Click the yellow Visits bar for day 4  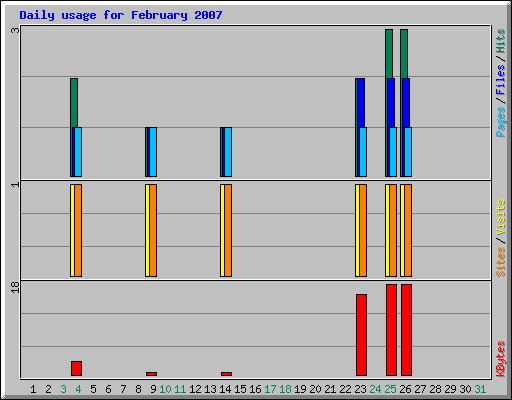tap(72, 230)
